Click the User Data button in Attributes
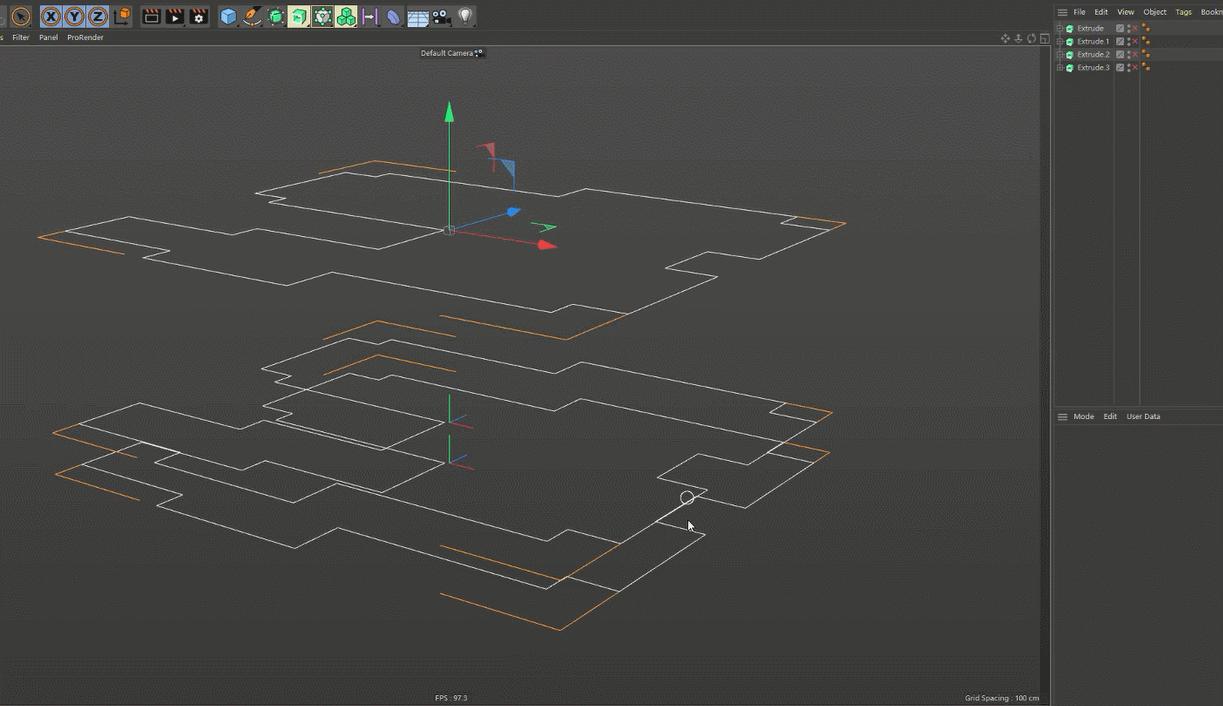Screen dimensions: 1223x706 click(1143, 416)
